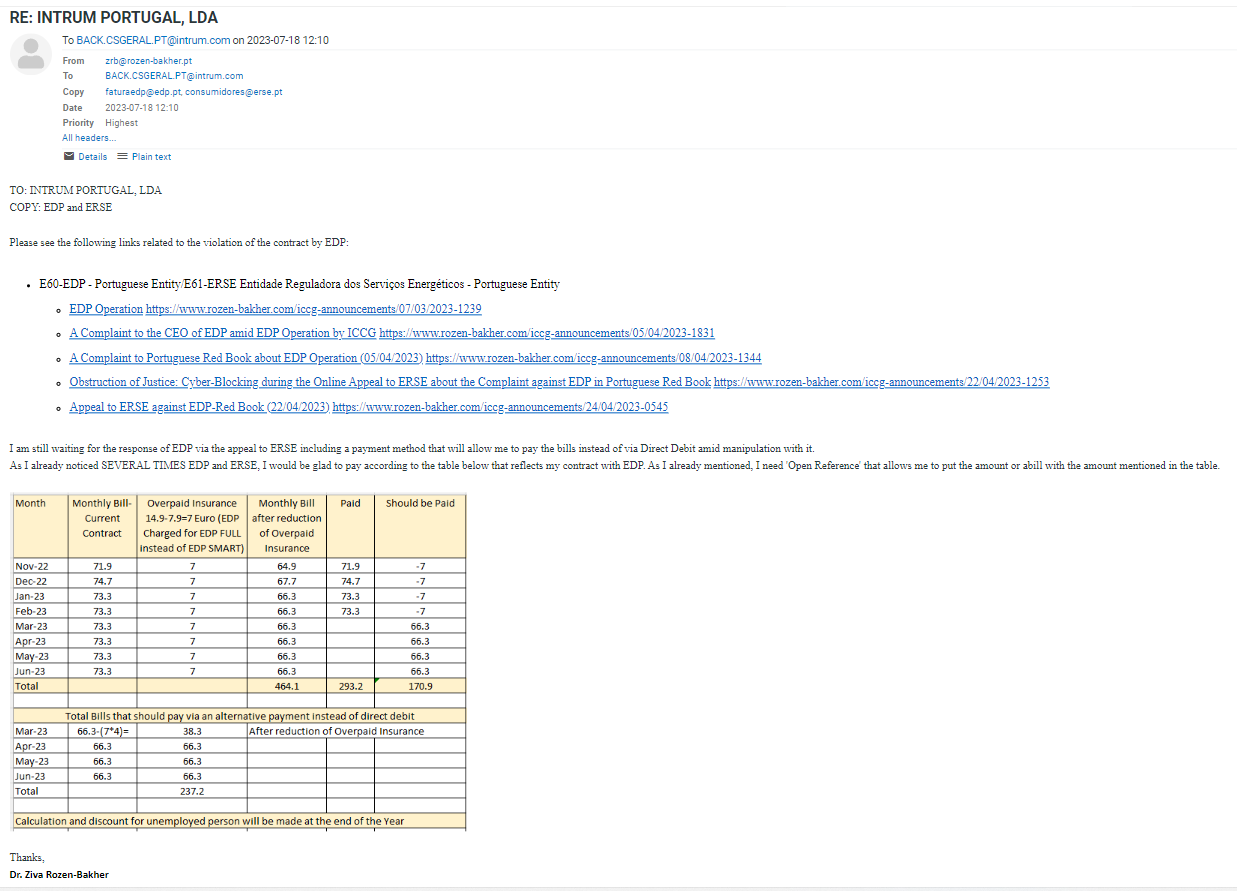
Task: Open URL ending 08/04/2023-1344
Action: point(593,357)
